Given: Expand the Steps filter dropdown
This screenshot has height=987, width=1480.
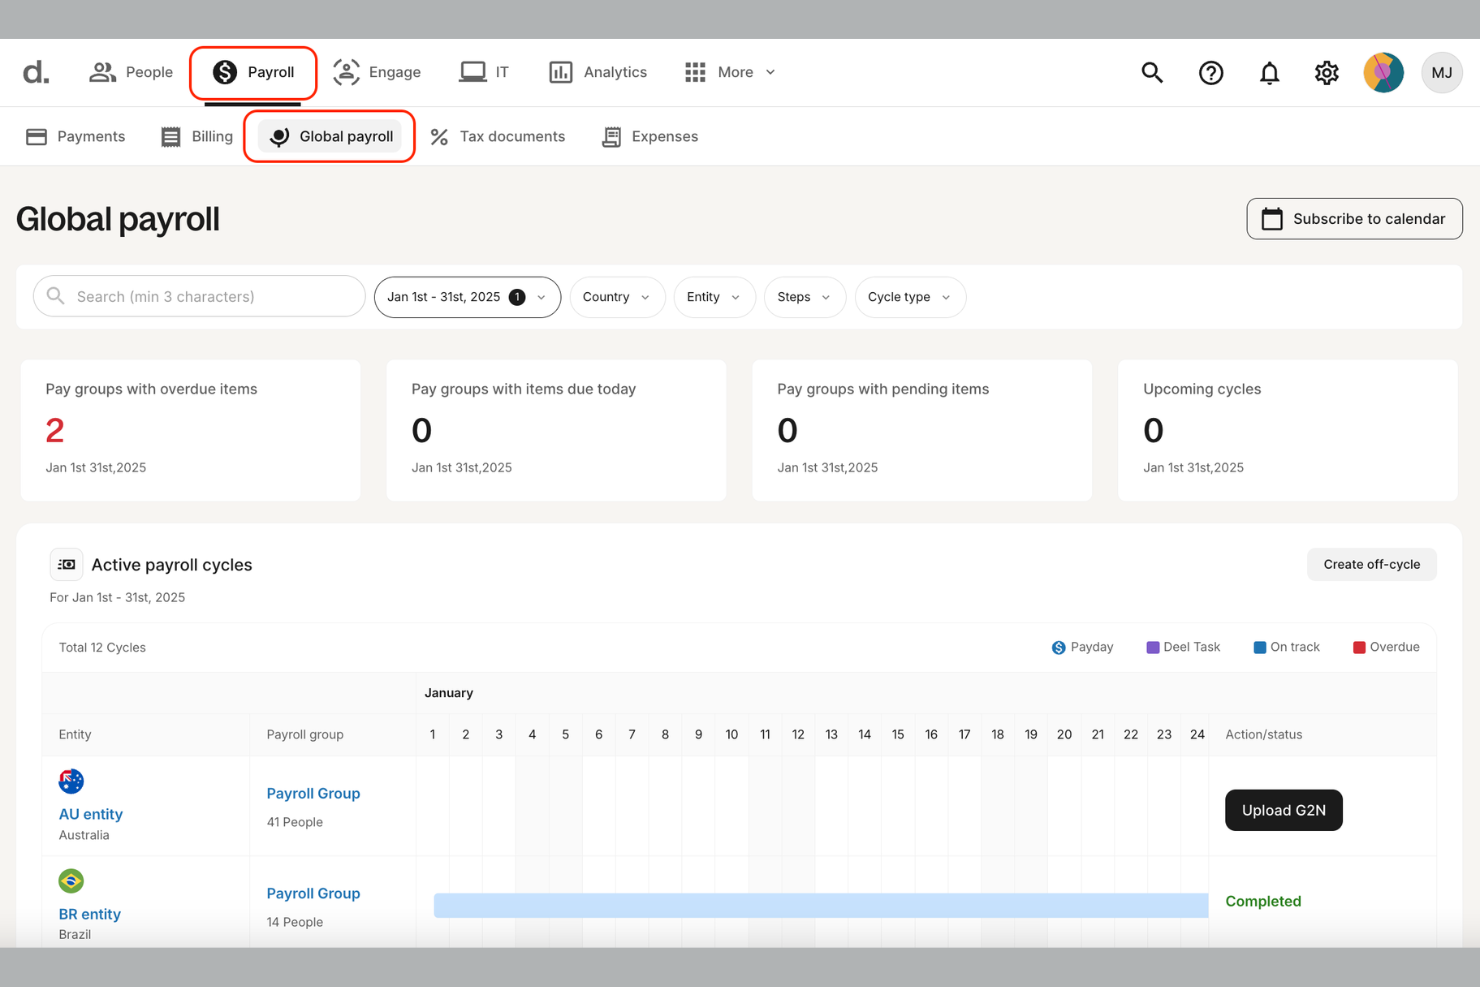Looking at the screenshot, I should 805,297.
